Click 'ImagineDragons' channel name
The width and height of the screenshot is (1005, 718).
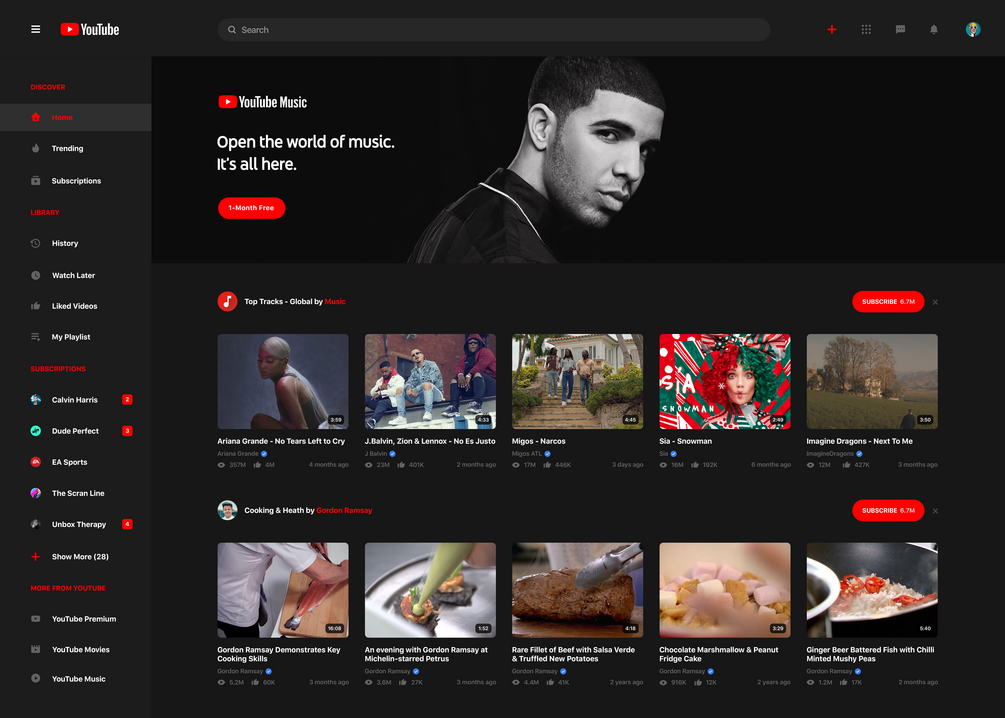coord(830,453)
